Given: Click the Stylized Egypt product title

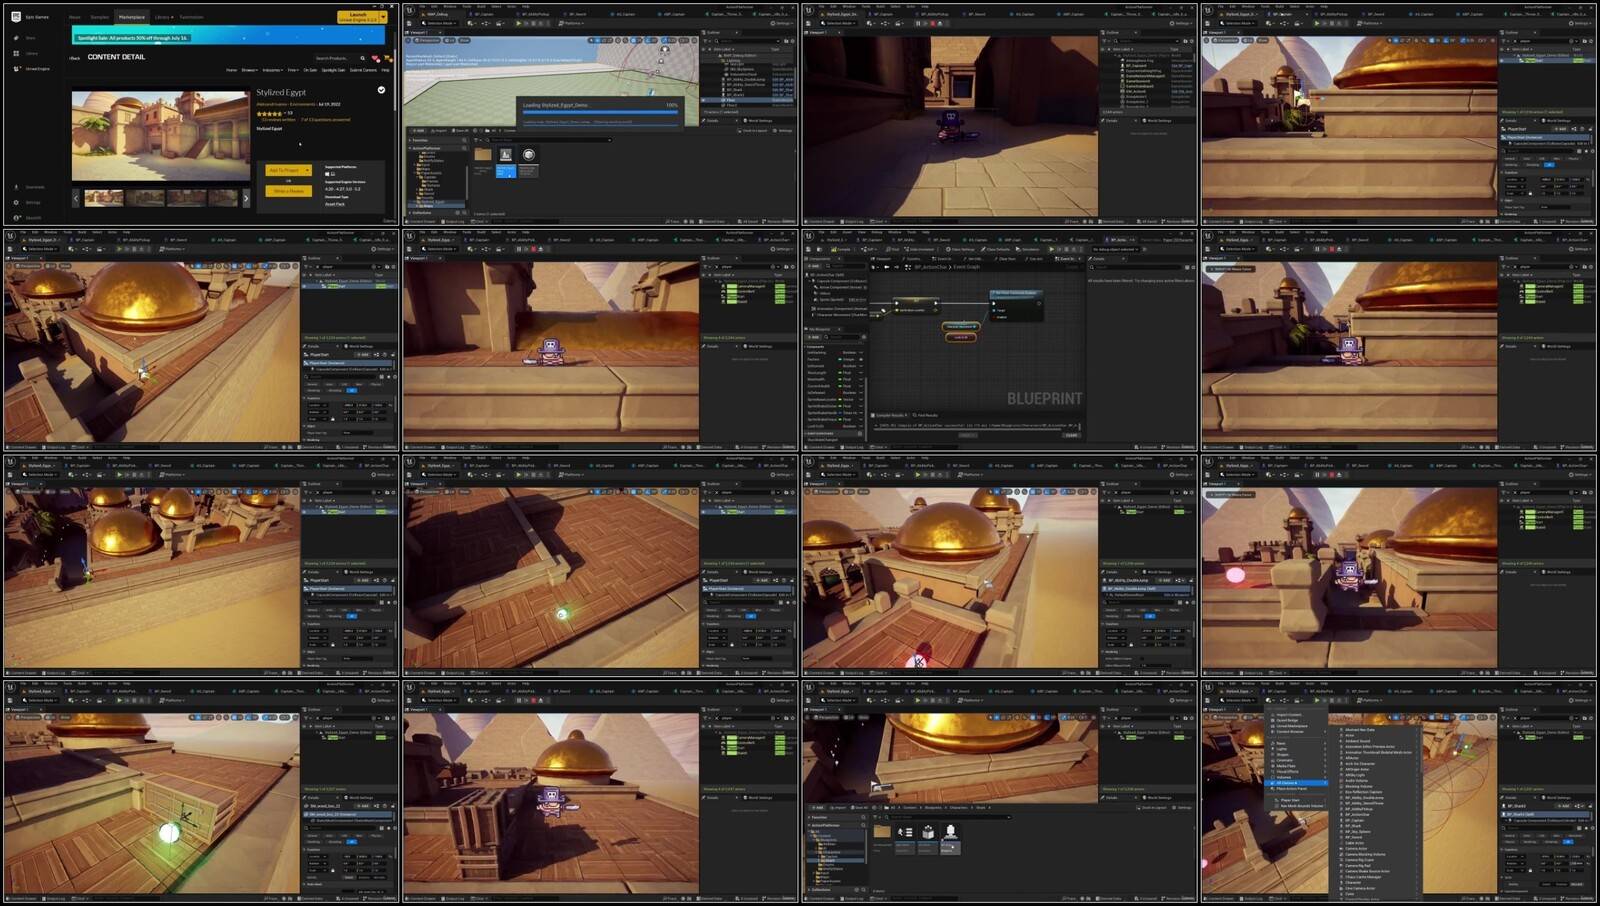Looking at the screenshot, I should [x=281, y=92].
